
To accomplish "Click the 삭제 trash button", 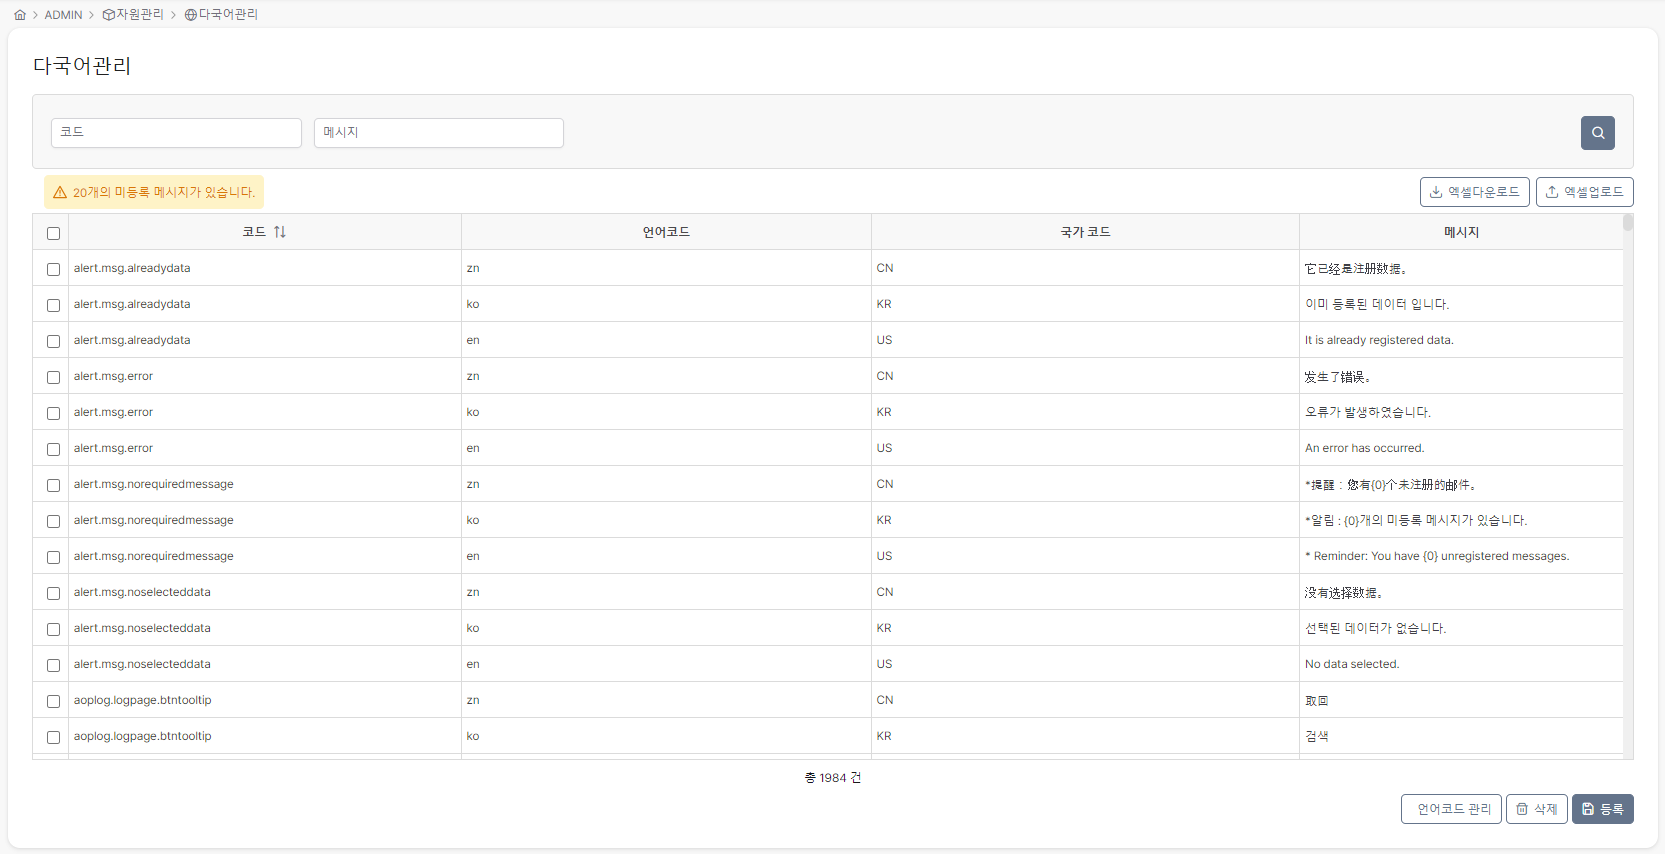I will [x=1536, y=809].
